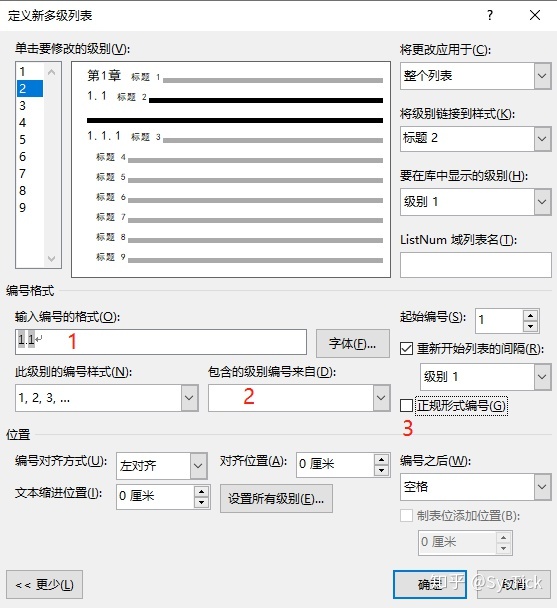Select level 9 in the level list
This screenshot has height=608, width=557.
point(30,208)
